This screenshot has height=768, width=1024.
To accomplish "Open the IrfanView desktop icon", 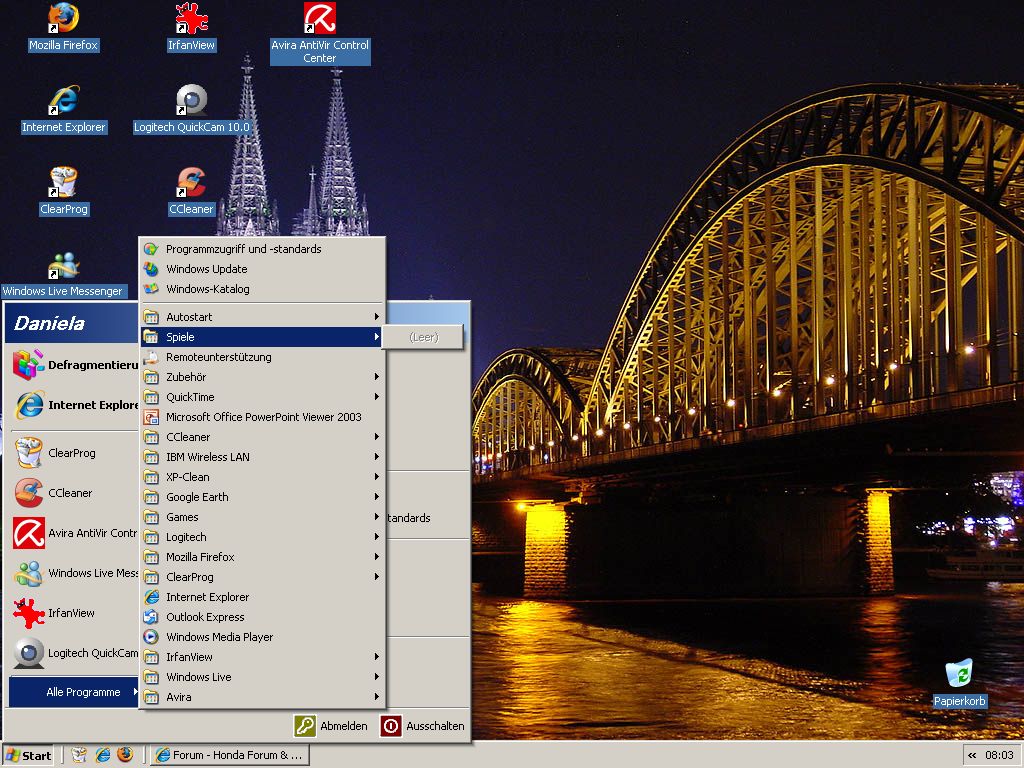I will pyautogui.click(x=191, y=19).
